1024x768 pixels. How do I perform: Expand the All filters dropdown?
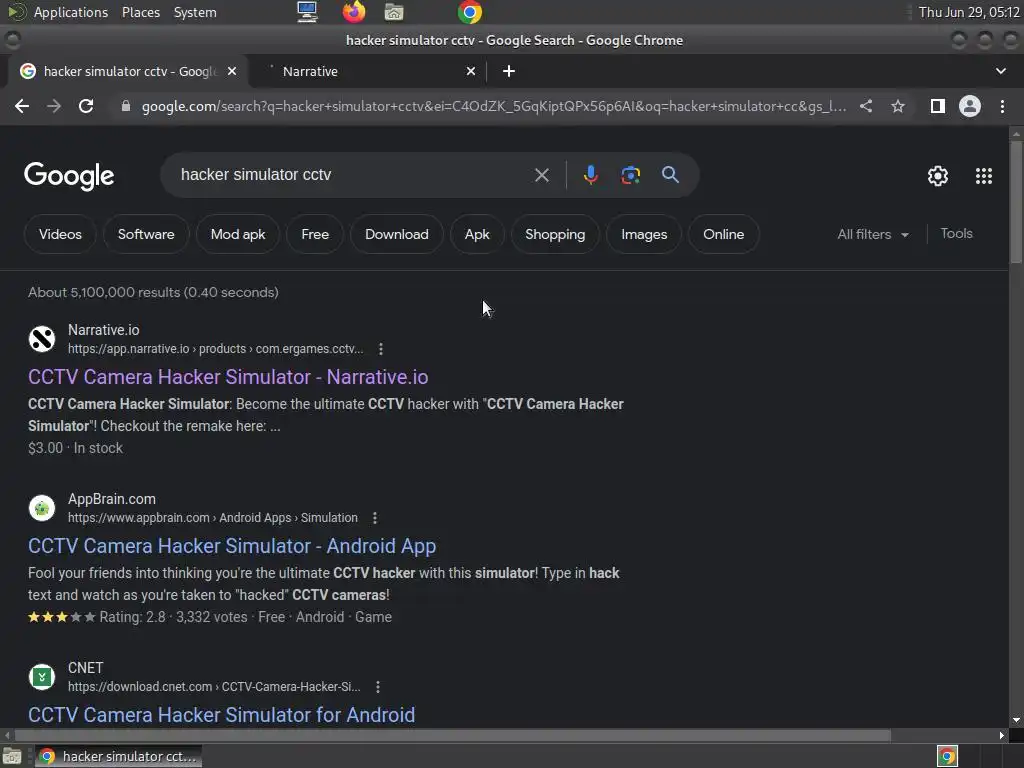pyautogui.click(x=873, y=234)
